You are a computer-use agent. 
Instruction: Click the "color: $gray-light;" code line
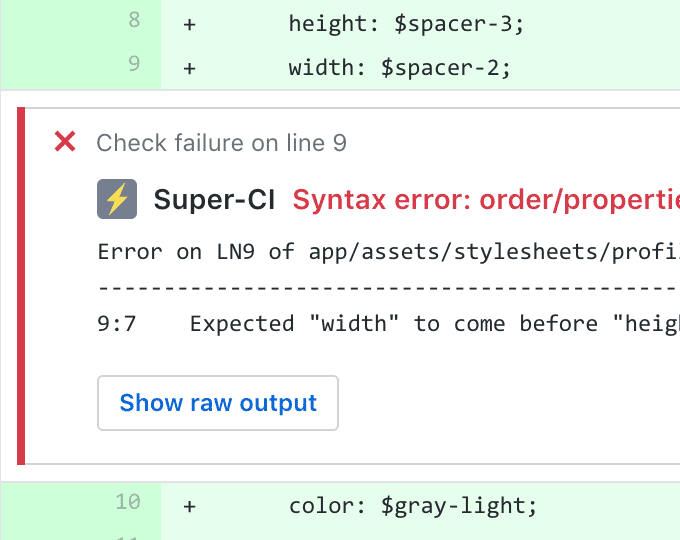click(413, 507)
